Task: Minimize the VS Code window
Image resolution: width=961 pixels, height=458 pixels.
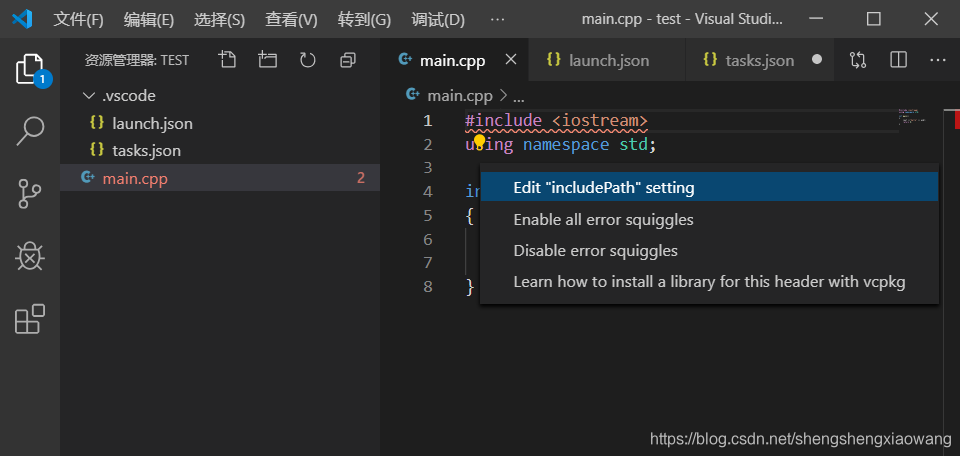Action: point(815,20)
